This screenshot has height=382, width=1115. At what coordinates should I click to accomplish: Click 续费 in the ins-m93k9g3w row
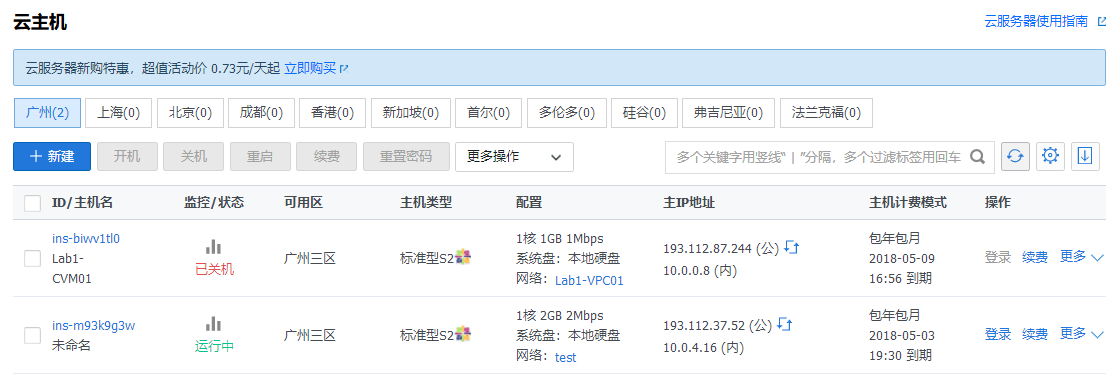click(1035, 334)
